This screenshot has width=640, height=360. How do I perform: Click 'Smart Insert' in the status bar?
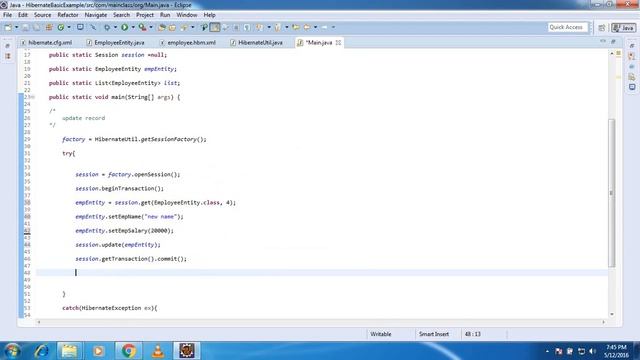tap(433, 334)
